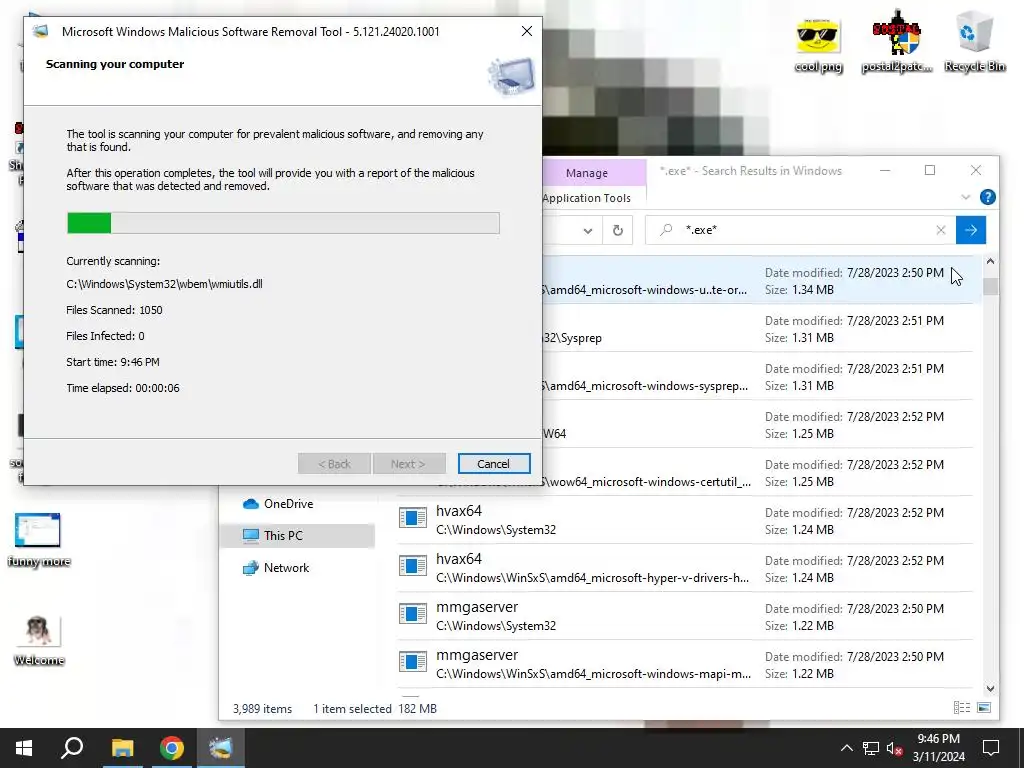Image resolution: width=1024 pixels, height=768 pixels.
Task: Open File Explorer from the taskbar
Action: coord(122,748)
